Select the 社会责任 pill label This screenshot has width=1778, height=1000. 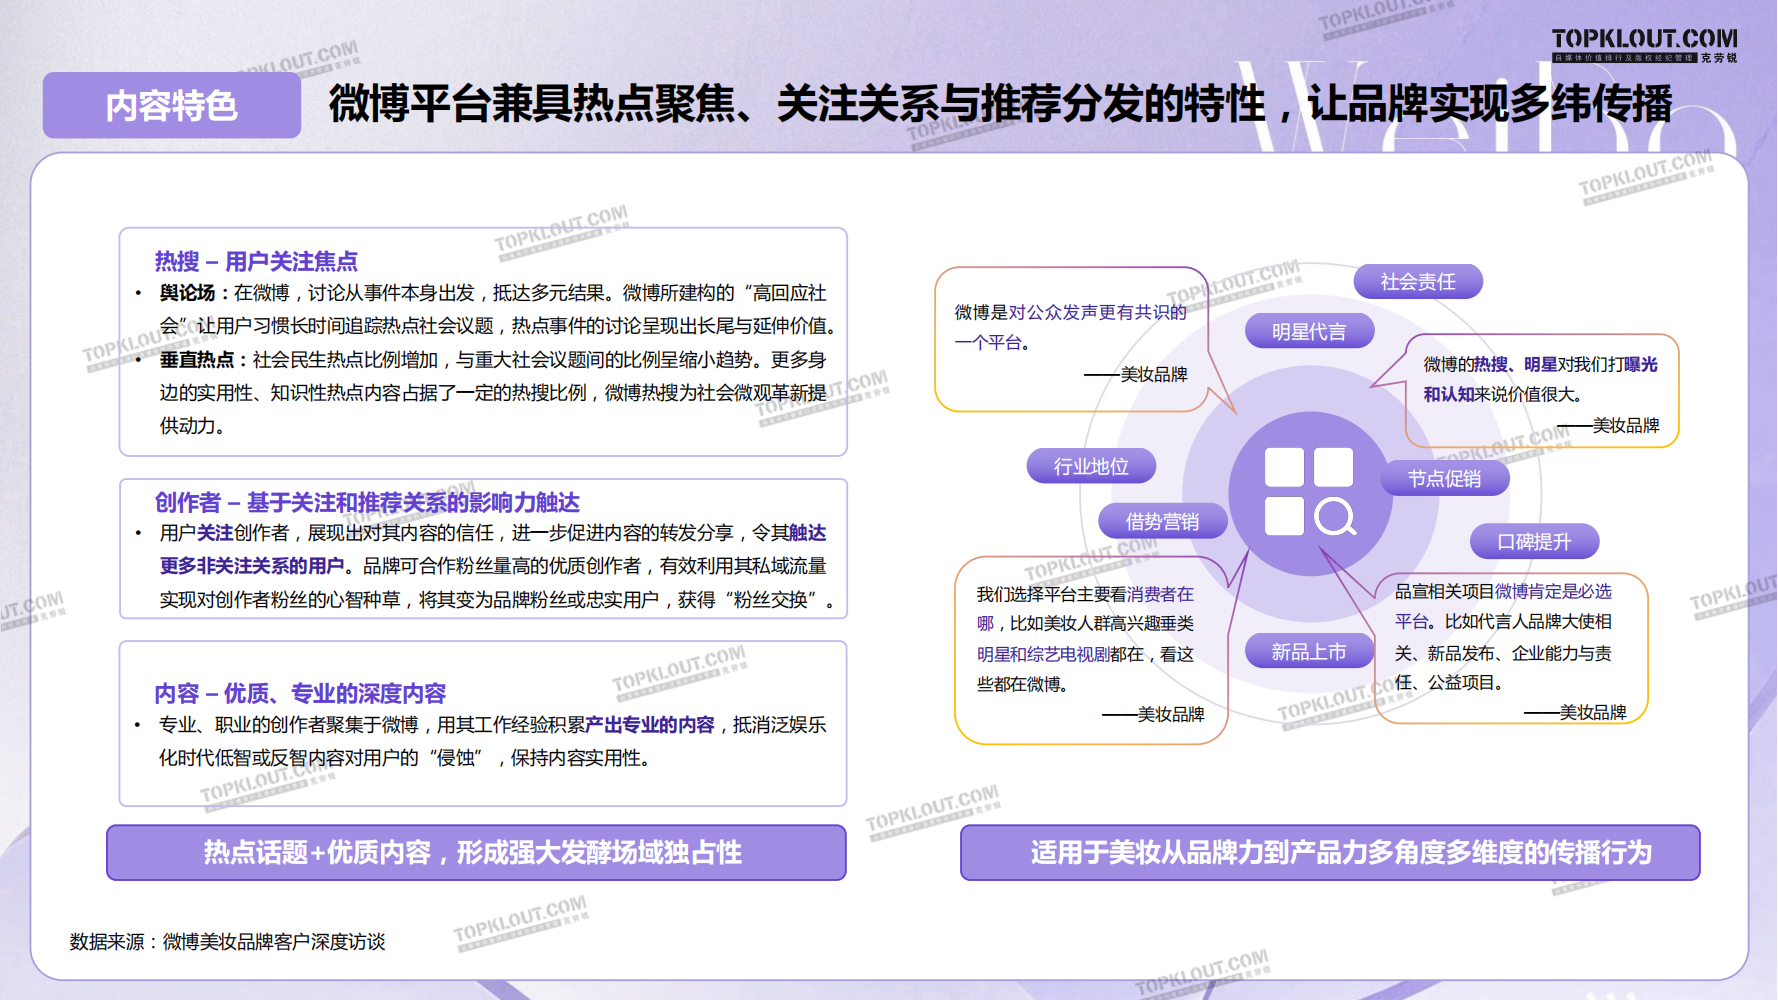pos(1417,282)
